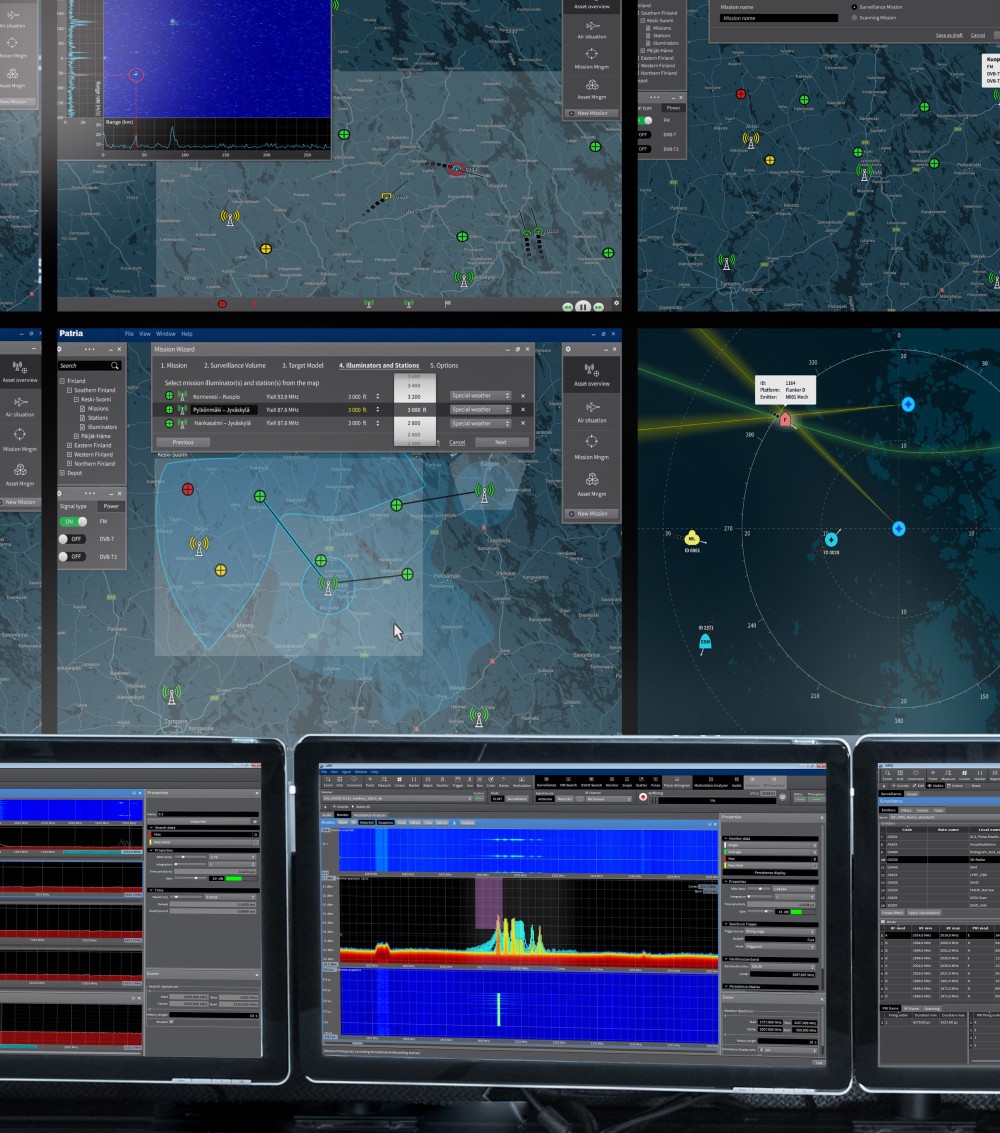Open Scatter view in the spectrum analyzer toolbar
The image size is (1000, 1133).
point(641,782)
